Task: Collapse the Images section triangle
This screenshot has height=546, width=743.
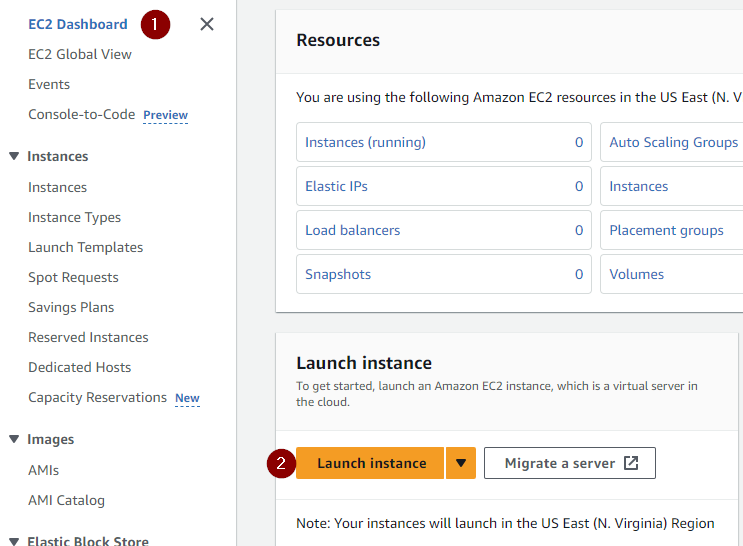Action: tap(14, 439)
